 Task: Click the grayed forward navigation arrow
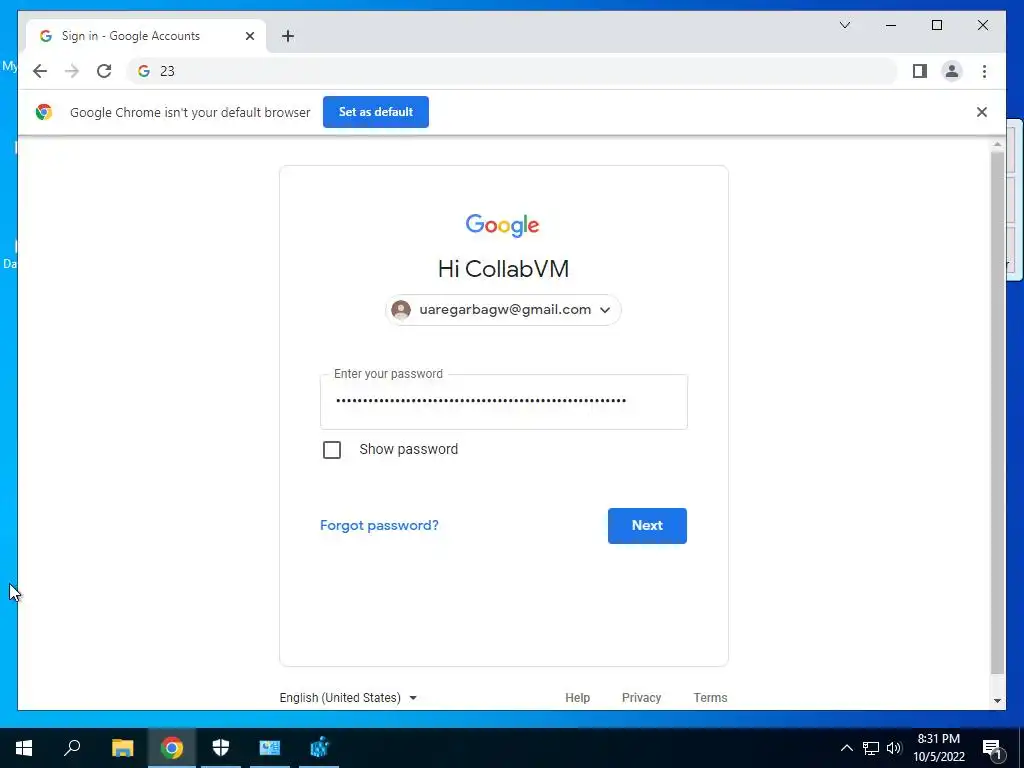[72, 71]
